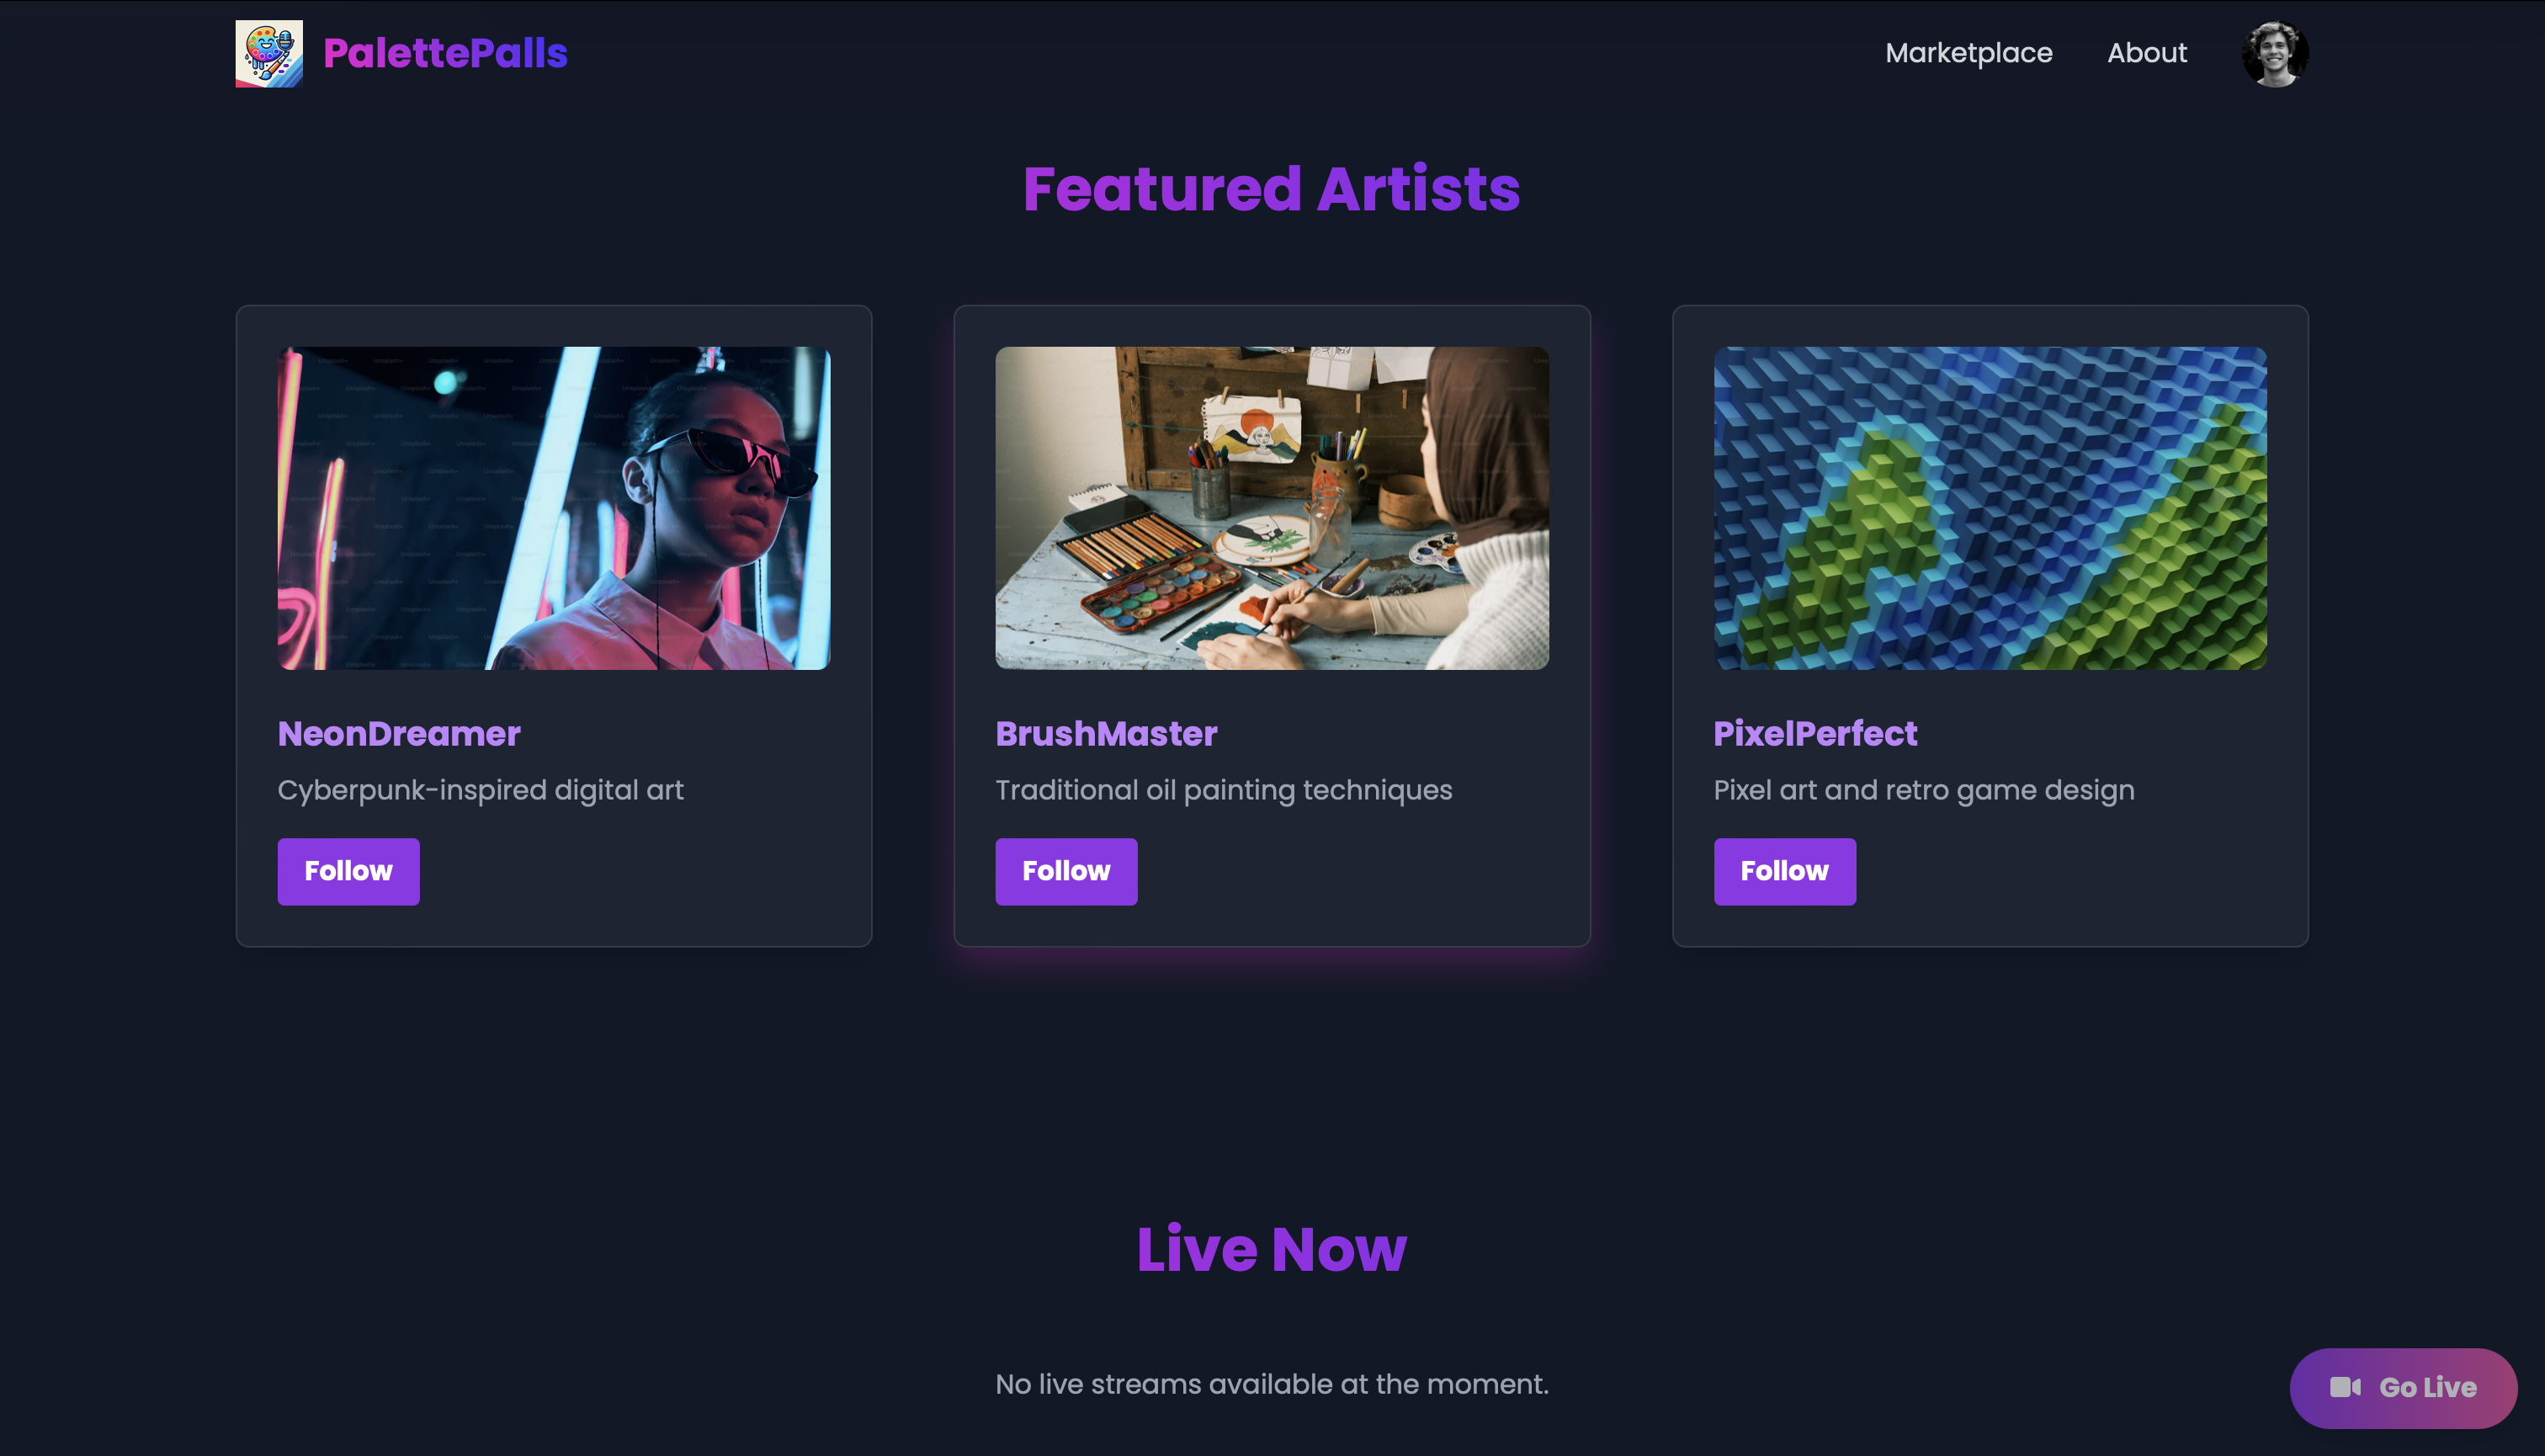
Task: Start streaming with the Go Live button
Action: point(2403,1387)
